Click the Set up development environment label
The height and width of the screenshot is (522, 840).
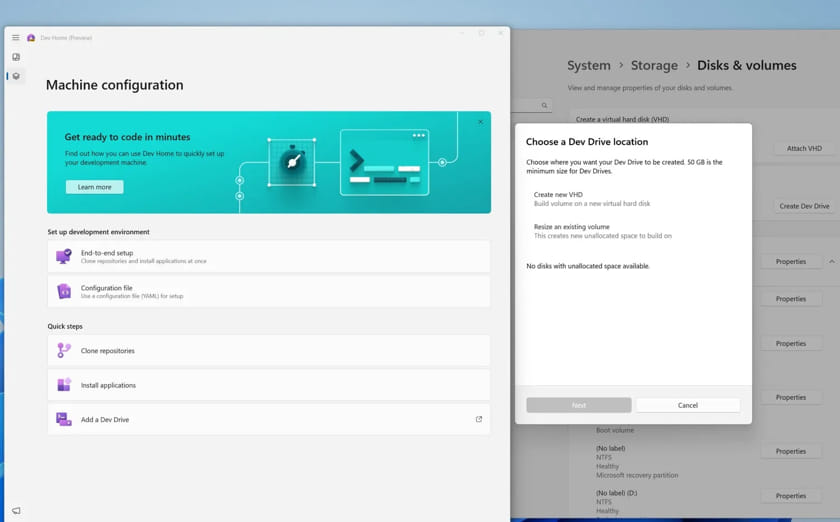point(99,232)
